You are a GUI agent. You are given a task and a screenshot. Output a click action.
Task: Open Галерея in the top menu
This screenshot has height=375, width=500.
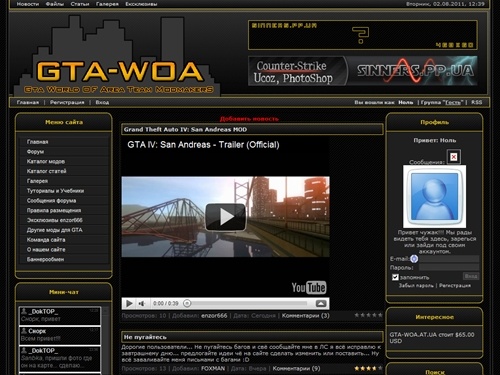107,4
